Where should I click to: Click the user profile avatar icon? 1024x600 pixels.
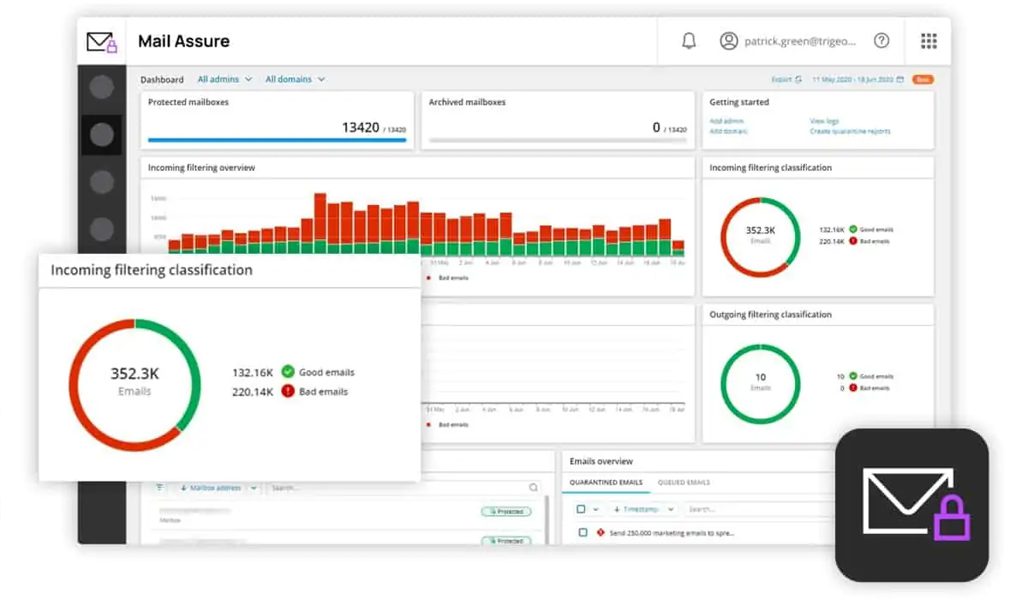pos(729,41)
